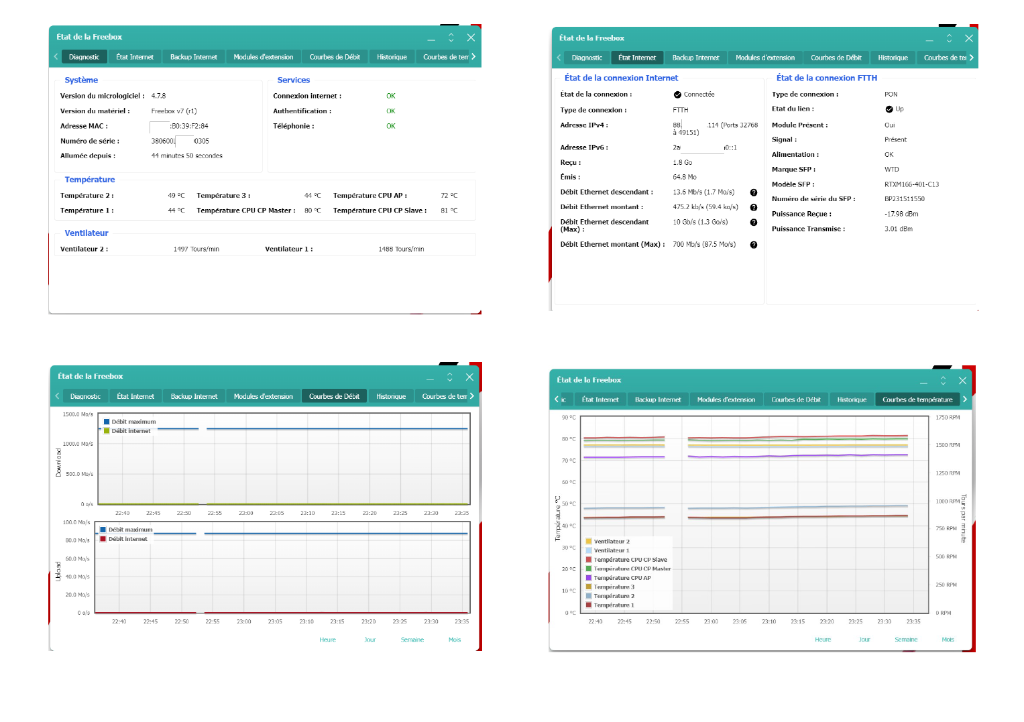Image resolution: width=1024 pixels, height=722 pixels.
Task: Toggle Température 1 legend entry in chart
Action: pos(610,605)
